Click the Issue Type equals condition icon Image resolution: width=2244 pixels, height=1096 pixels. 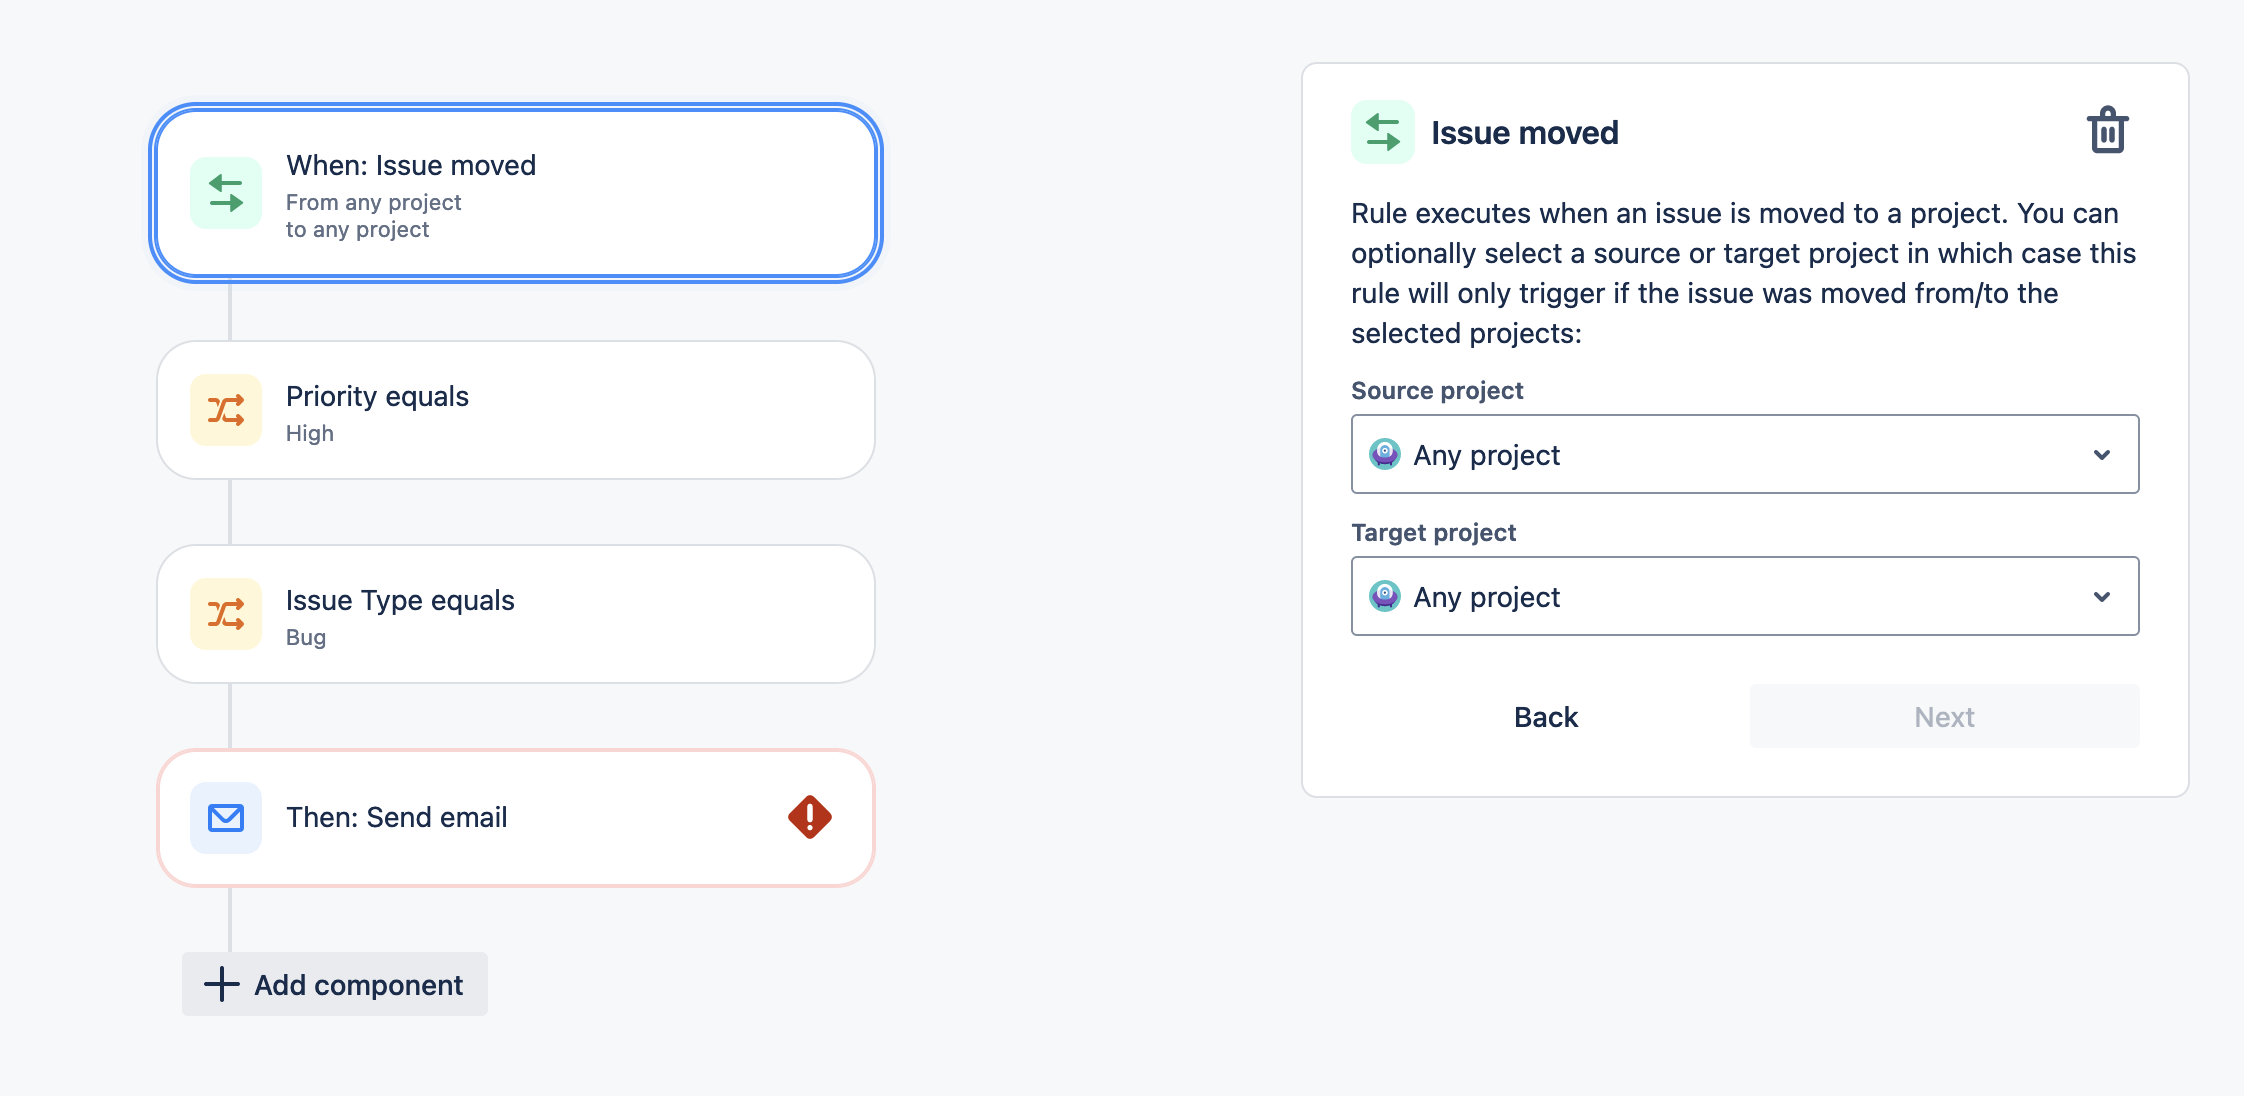(x=225, y=614)
